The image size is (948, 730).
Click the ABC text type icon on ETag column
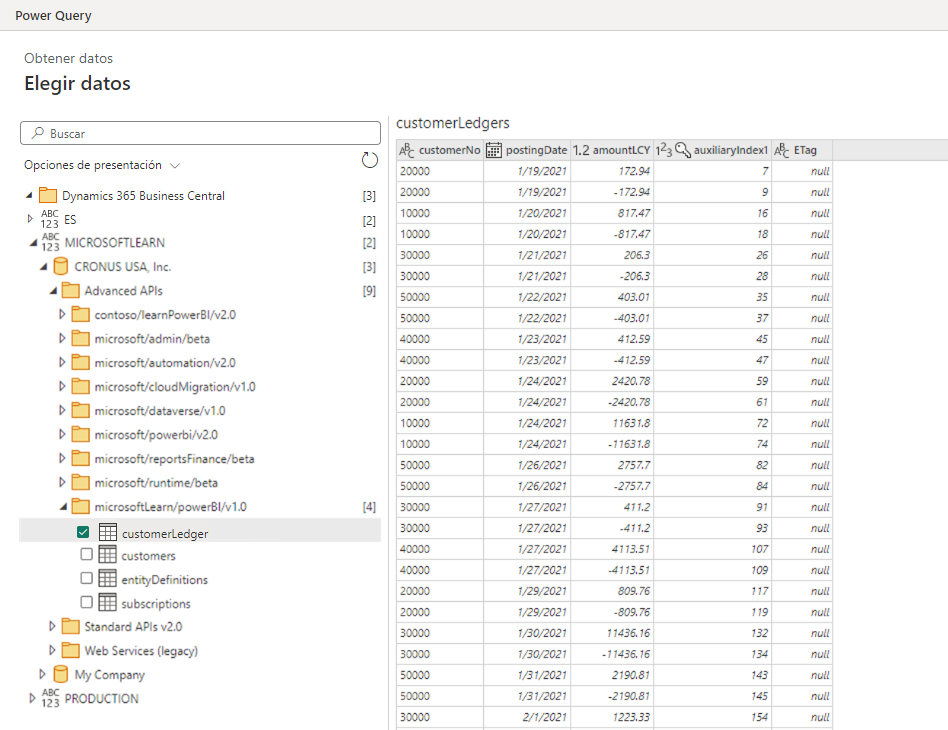(782, 150)
